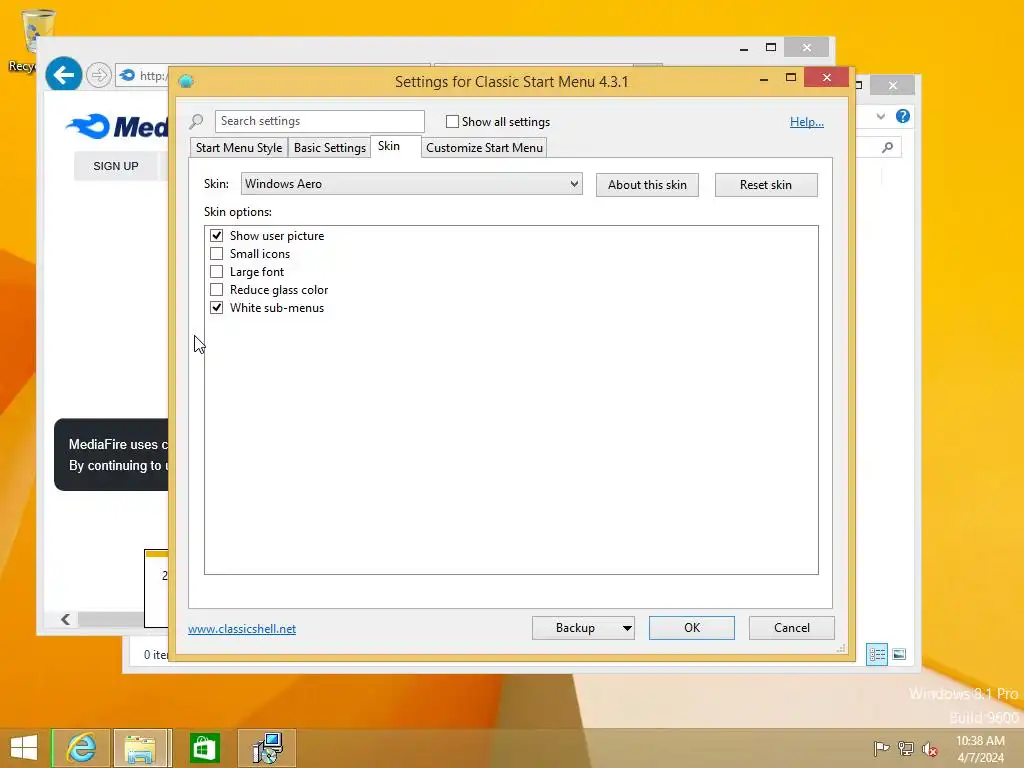Switch to Basic Settings tab
Viewport: 1024px width, 768px height.
coord(330,148)
